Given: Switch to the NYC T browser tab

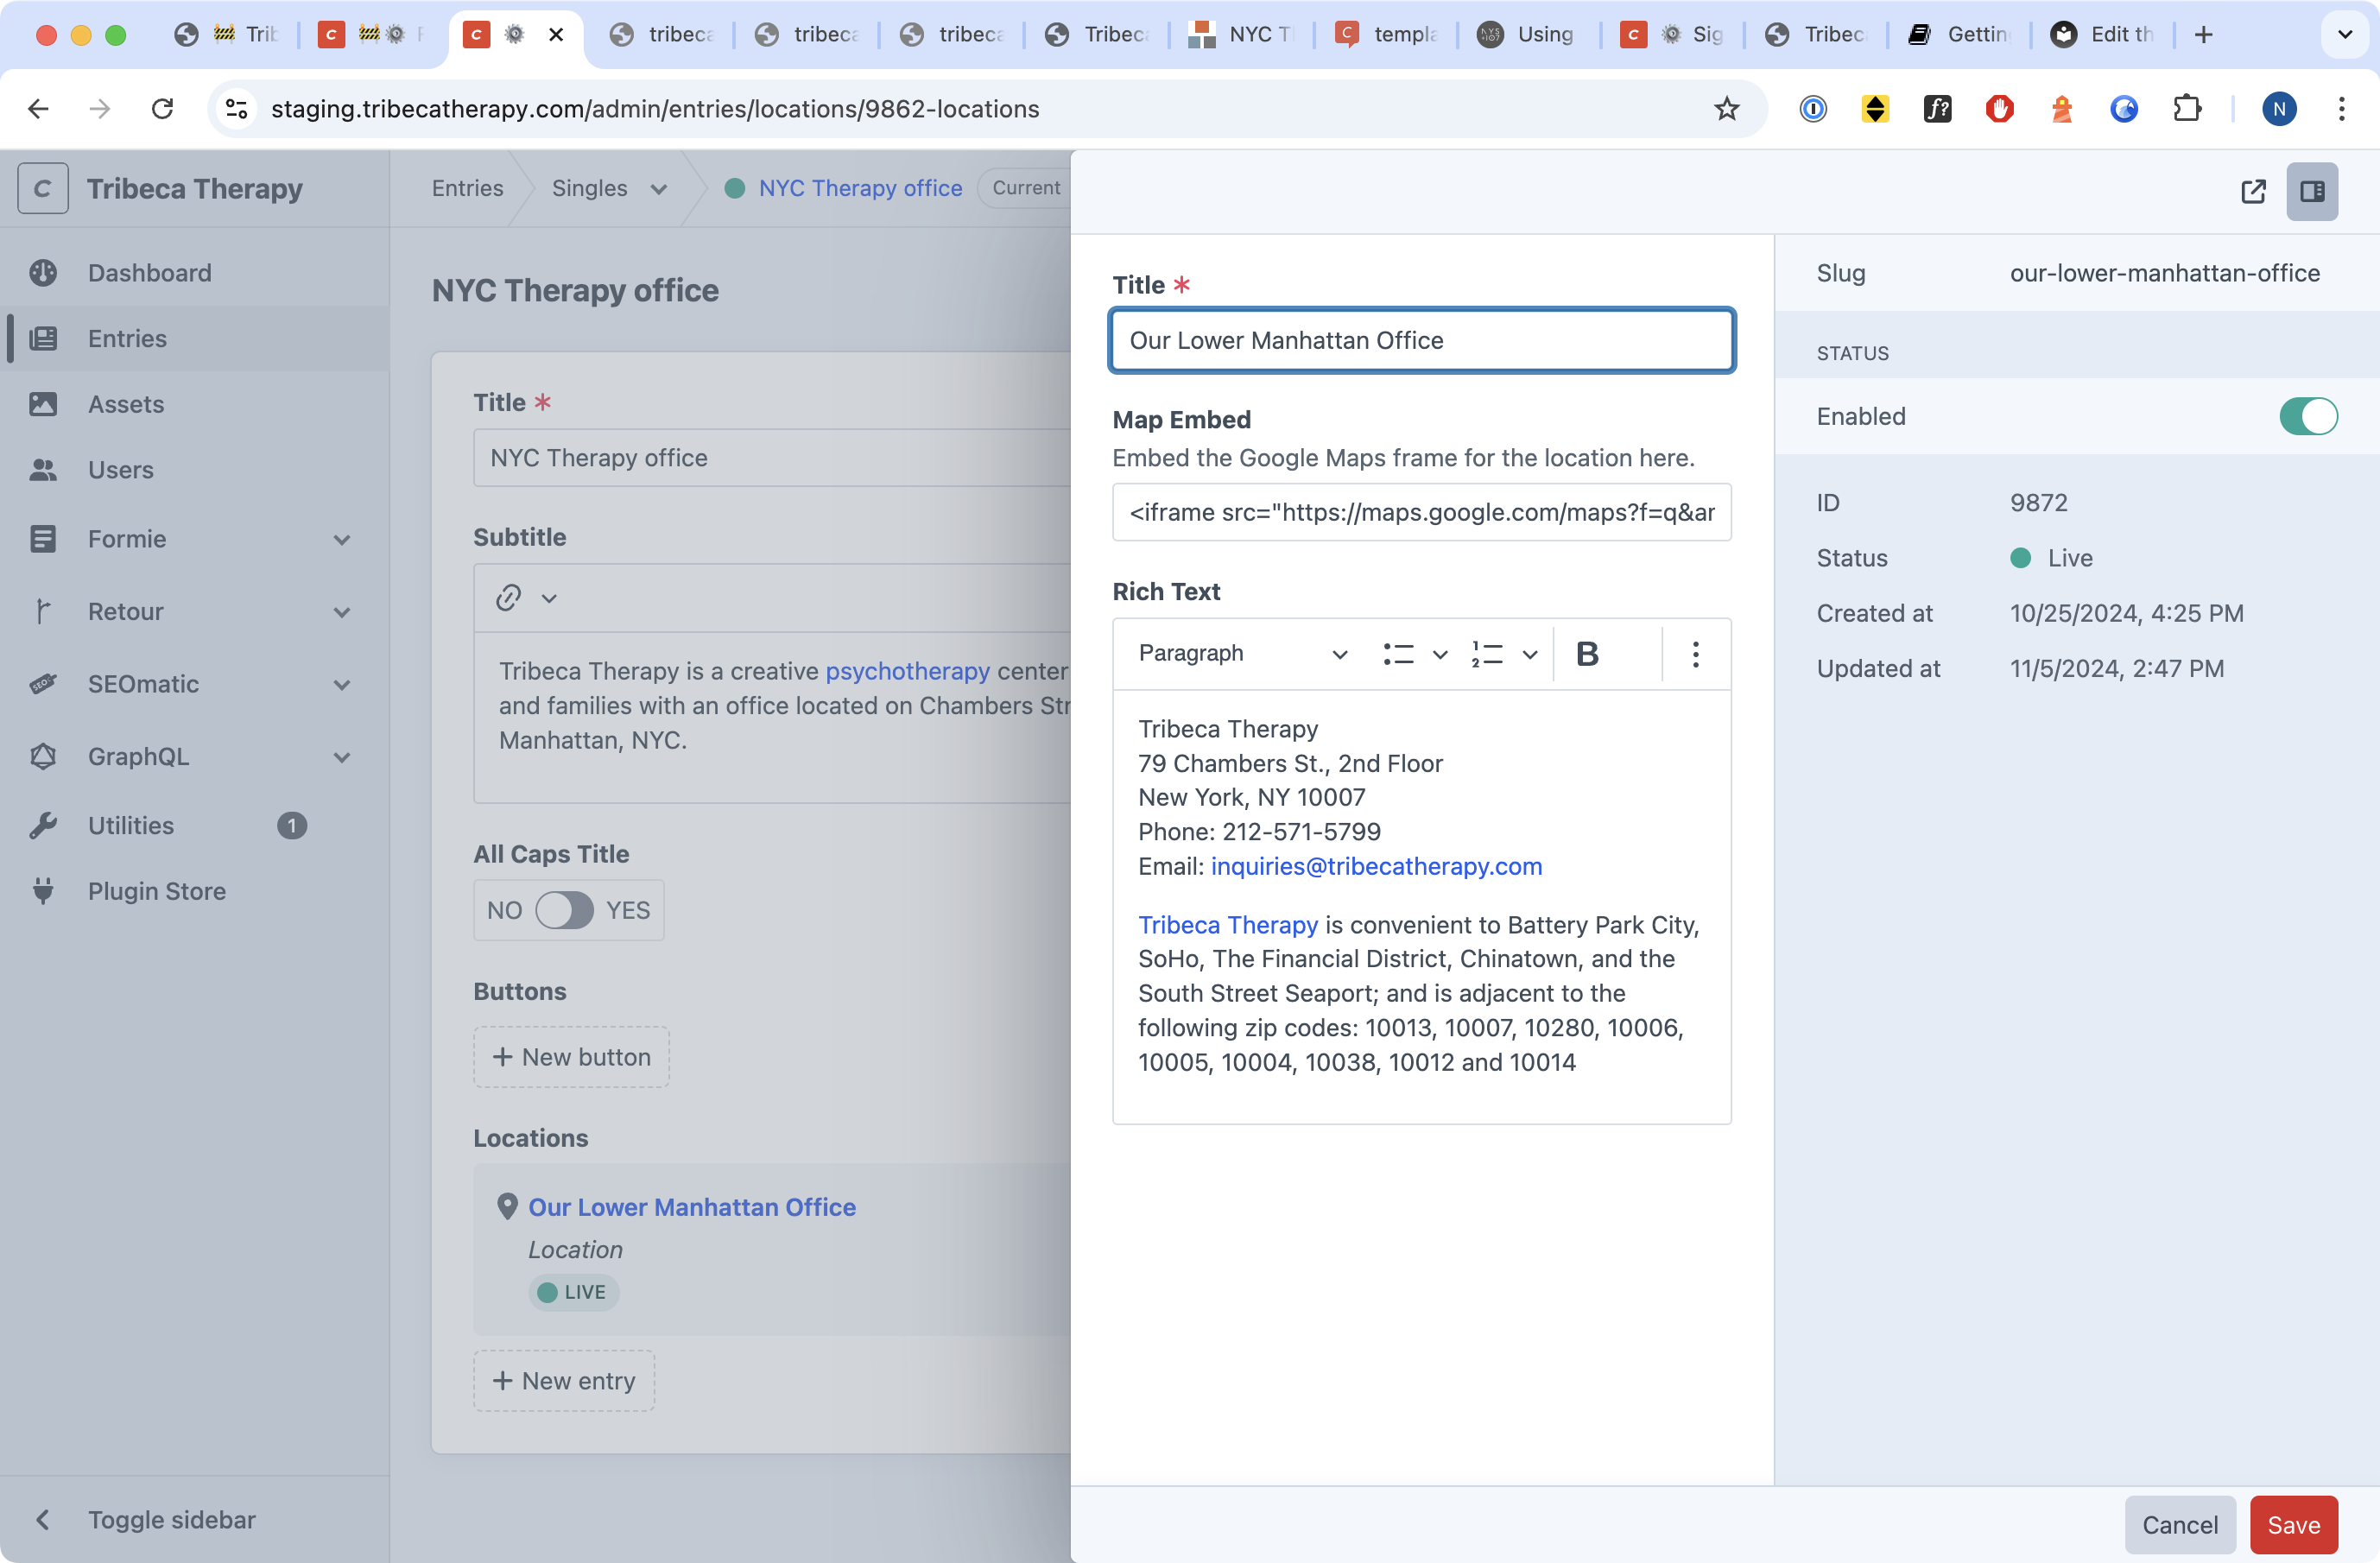Looking at the screenshot, I should click(x=1243, y=35).
